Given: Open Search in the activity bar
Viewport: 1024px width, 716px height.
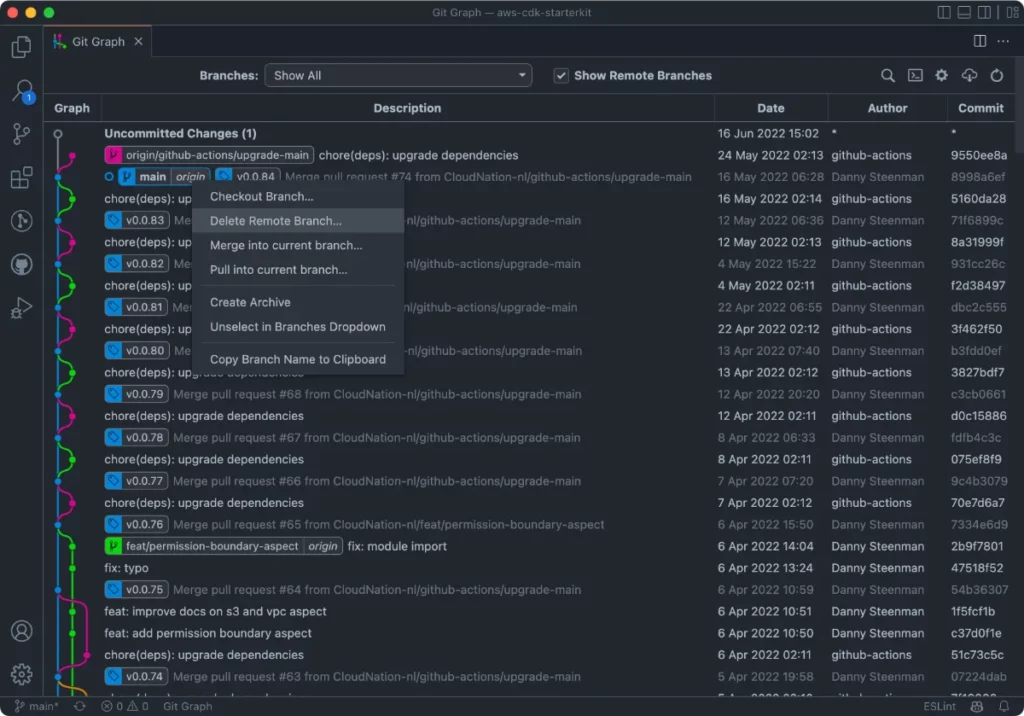Looking at the screenshot, I should (21, 91).
